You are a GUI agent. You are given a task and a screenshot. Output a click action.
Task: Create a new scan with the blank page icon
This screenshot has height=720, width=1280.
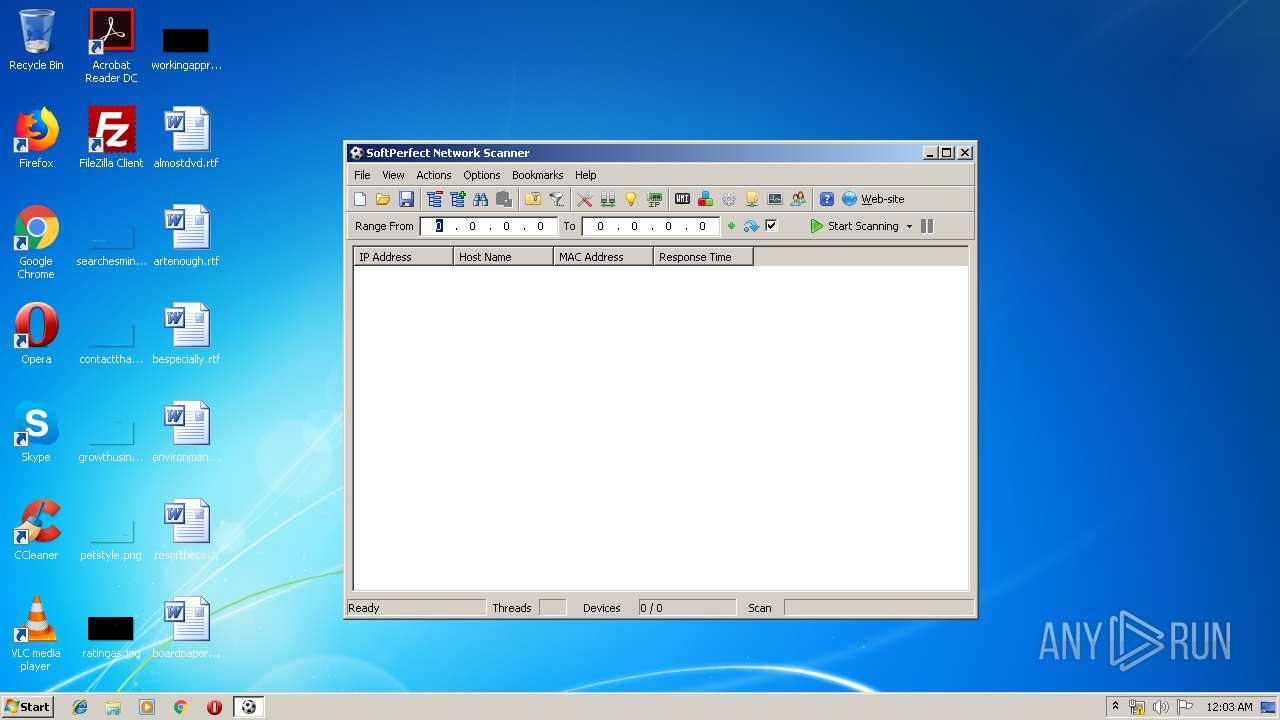(360, 199)
